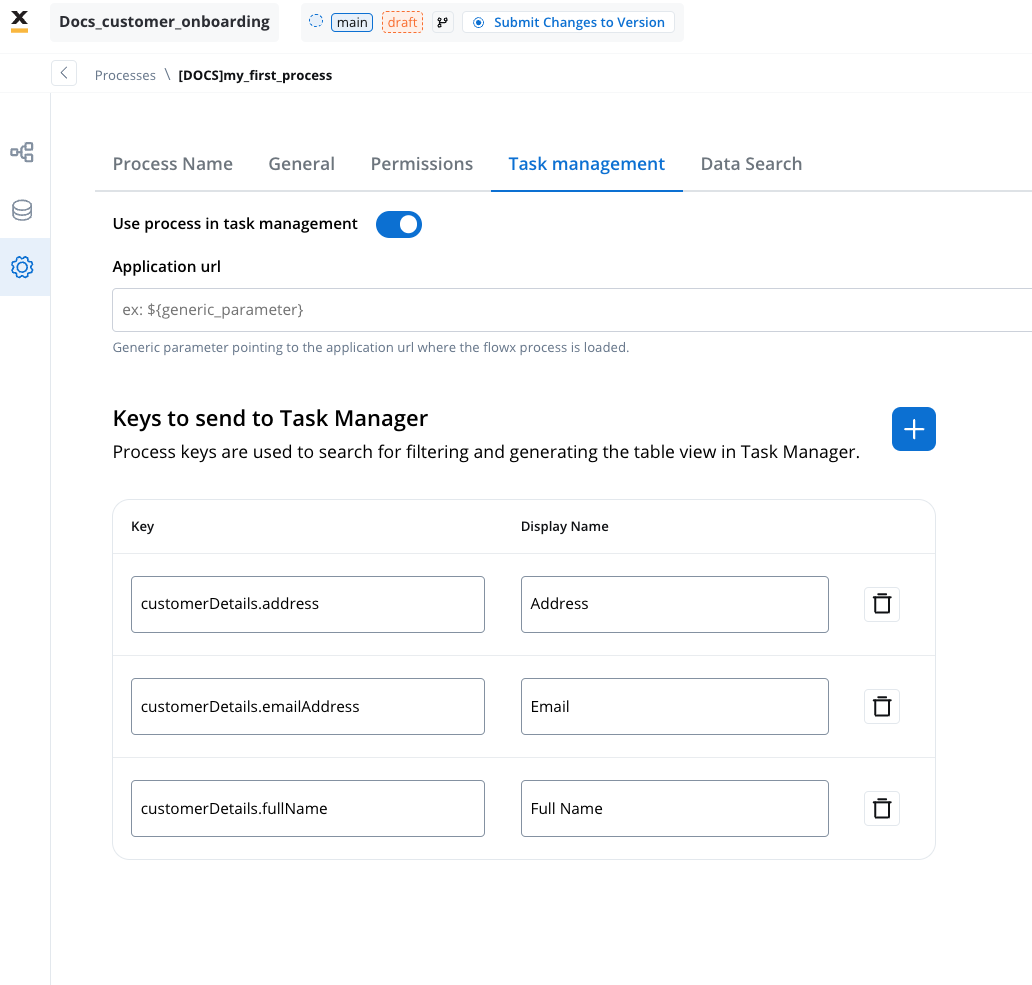The height and width of the screenshot is (985, 1032).
Task: Switch to the Data Search tab
Action: (751, 164)
